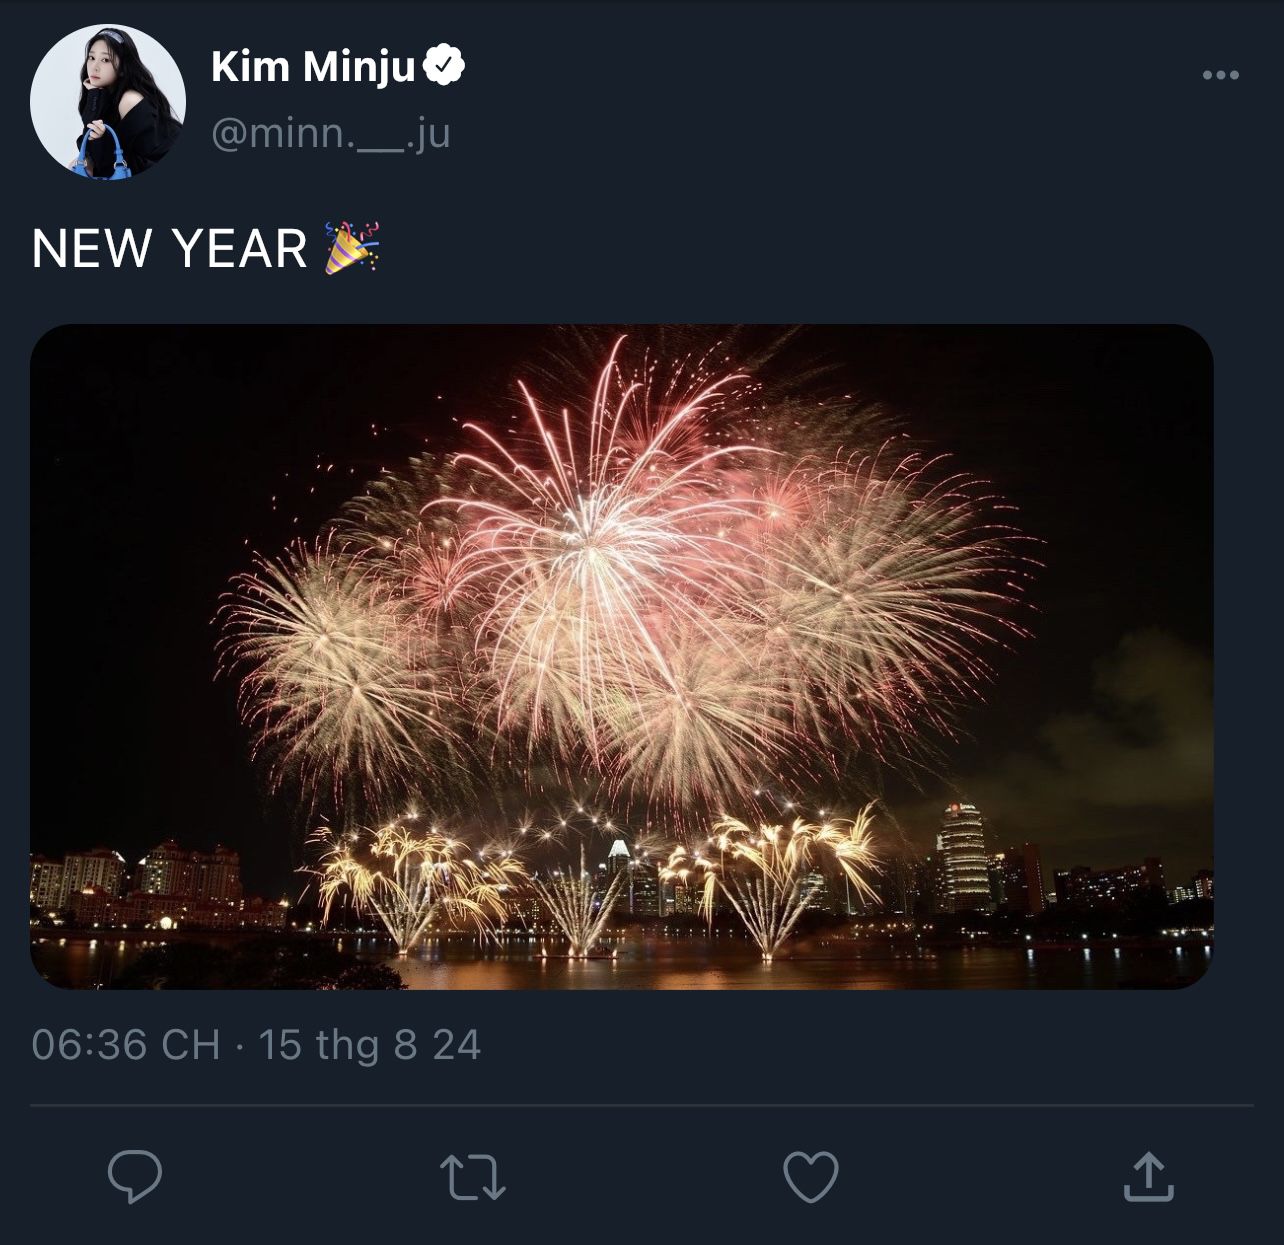Open the @minn.__.ju handle link
The image size is (1284, 1245).
[330, 133]
